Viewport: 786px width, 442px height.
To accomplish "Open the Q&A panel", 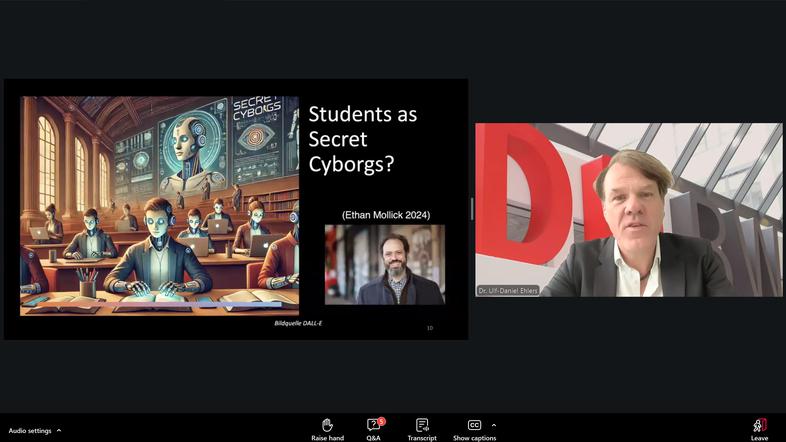I will [x=373, y=428].
